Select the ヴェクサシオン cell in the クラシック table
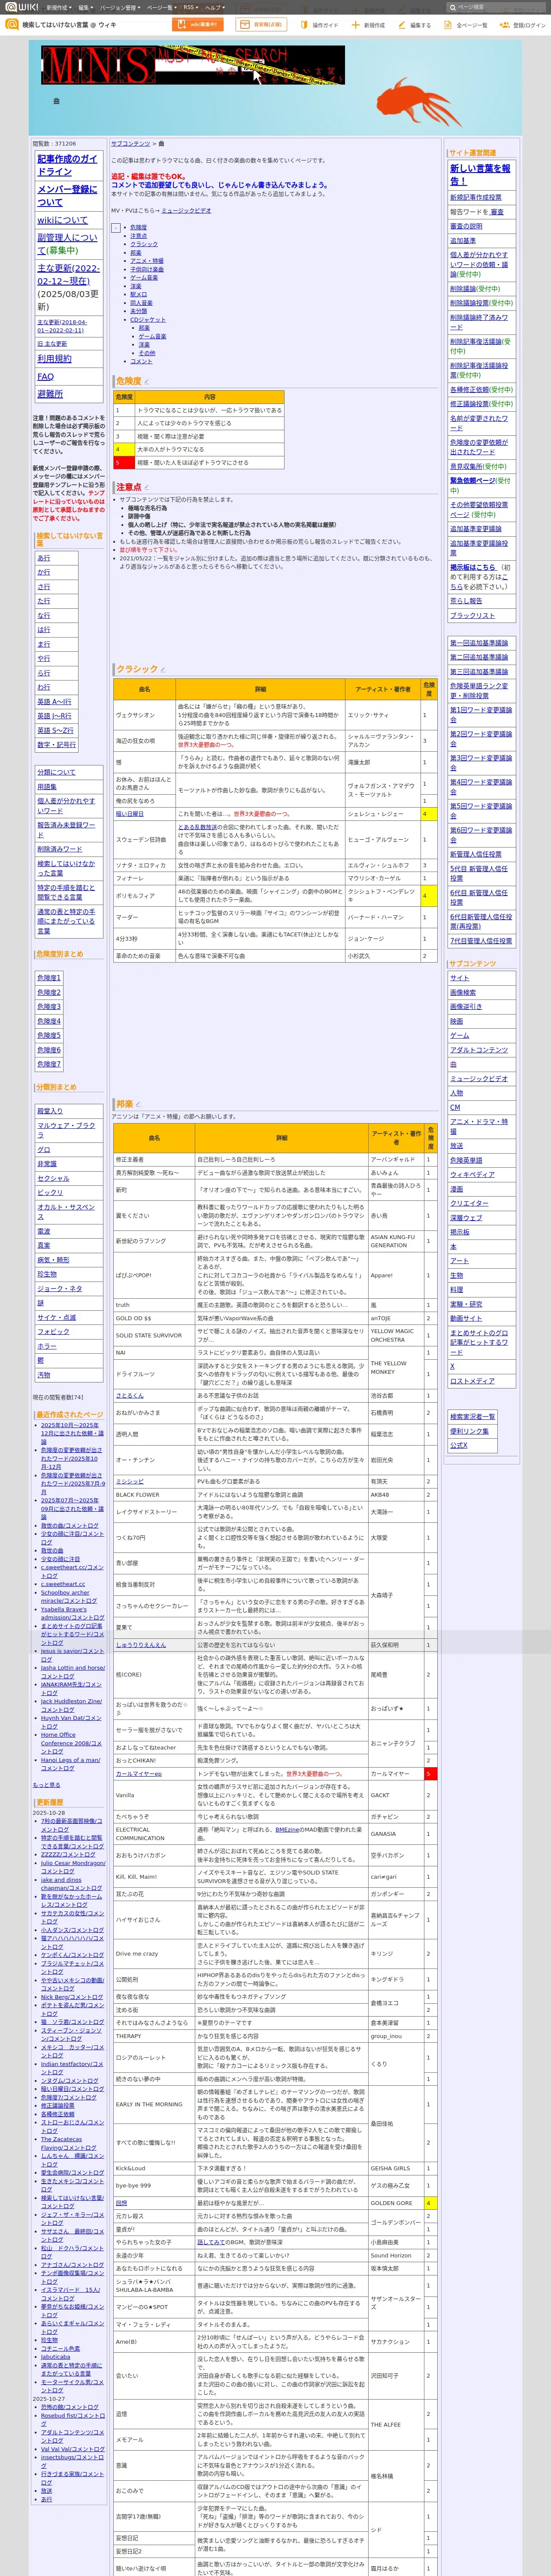Image resolution: width=551 pixels, height=2576 pixels. point(144,715)
